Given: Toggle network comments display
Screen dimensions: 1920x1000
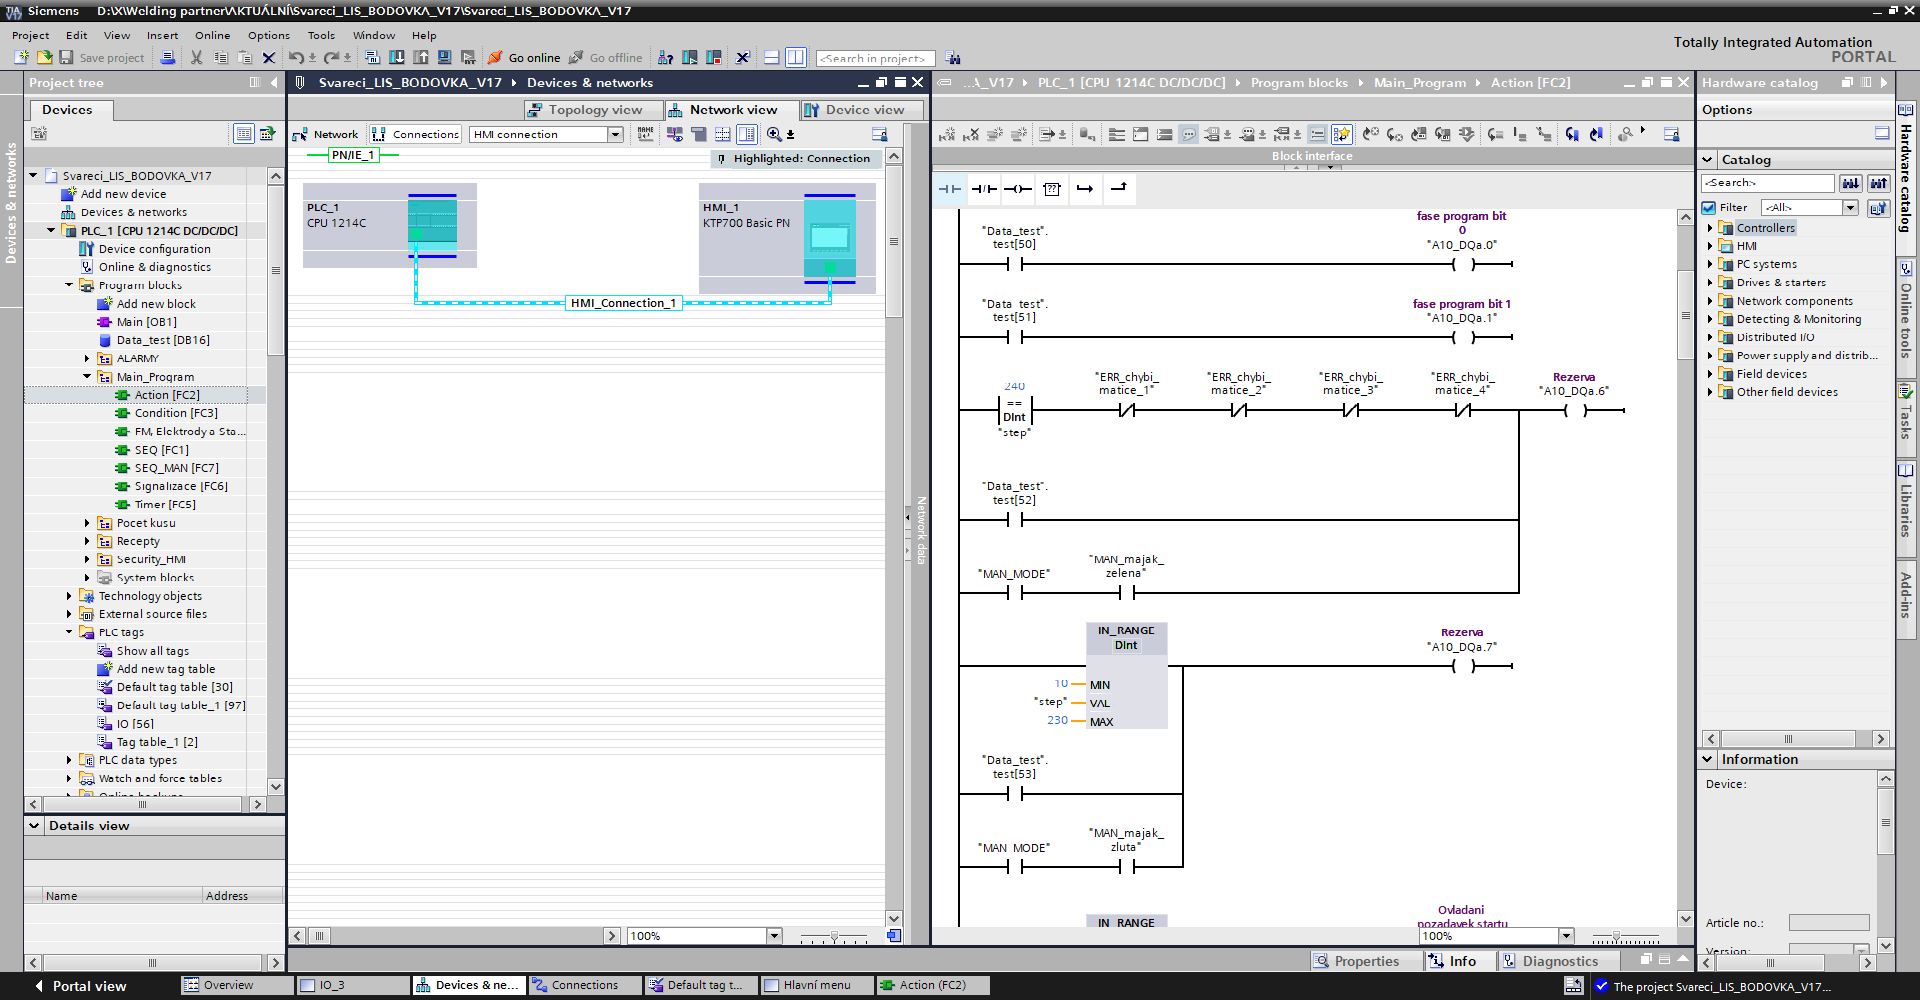Looking at the screenshot, I should [1317, 134].
